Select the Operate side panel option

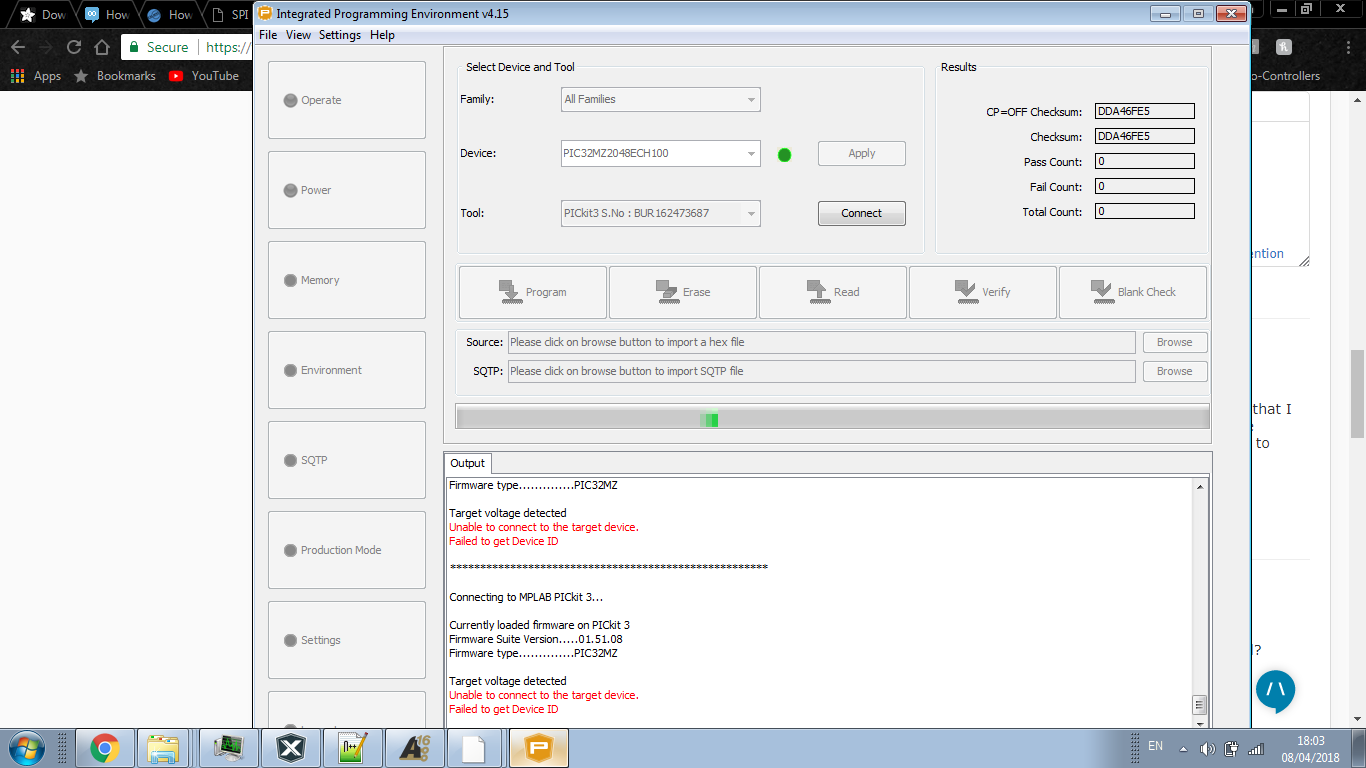point(346,100)
